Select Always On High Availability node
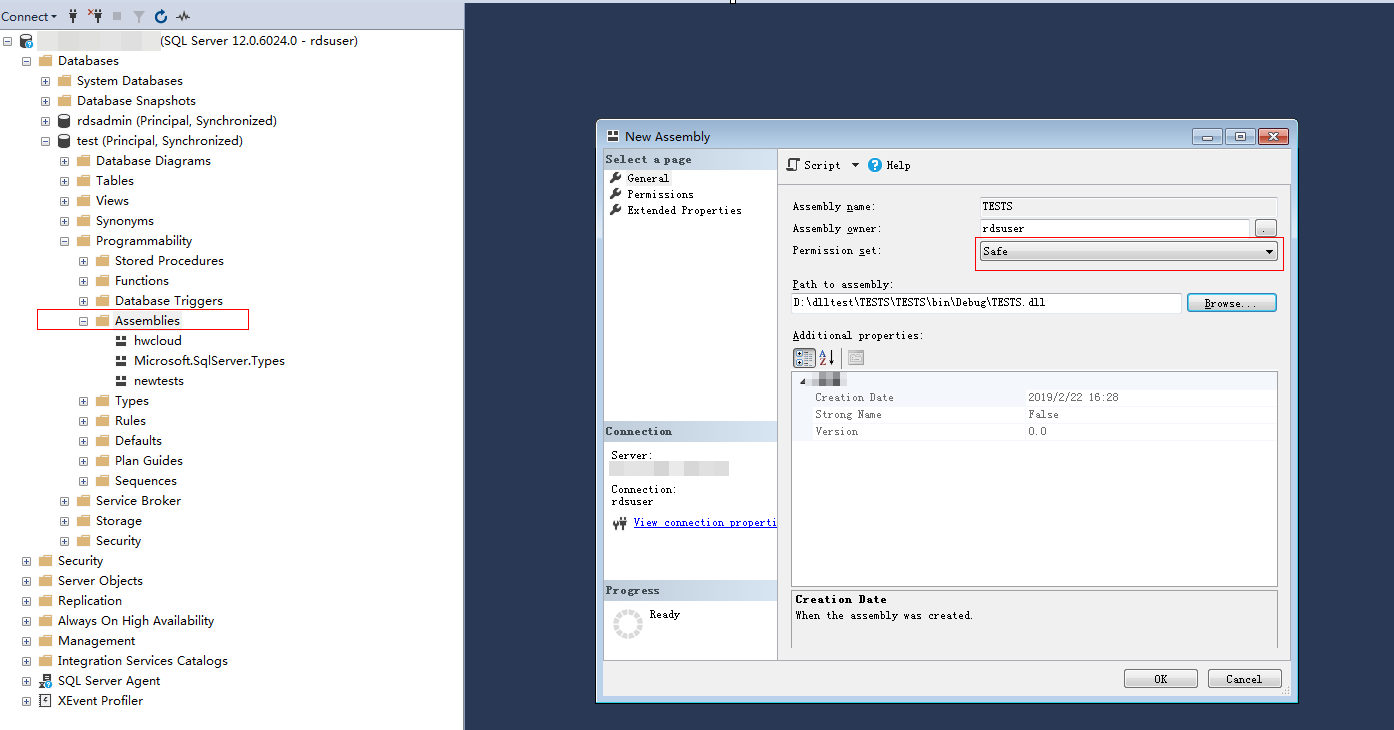This screenshot has height=730, width=1394. pyautogui.click(x=136, y=621)
